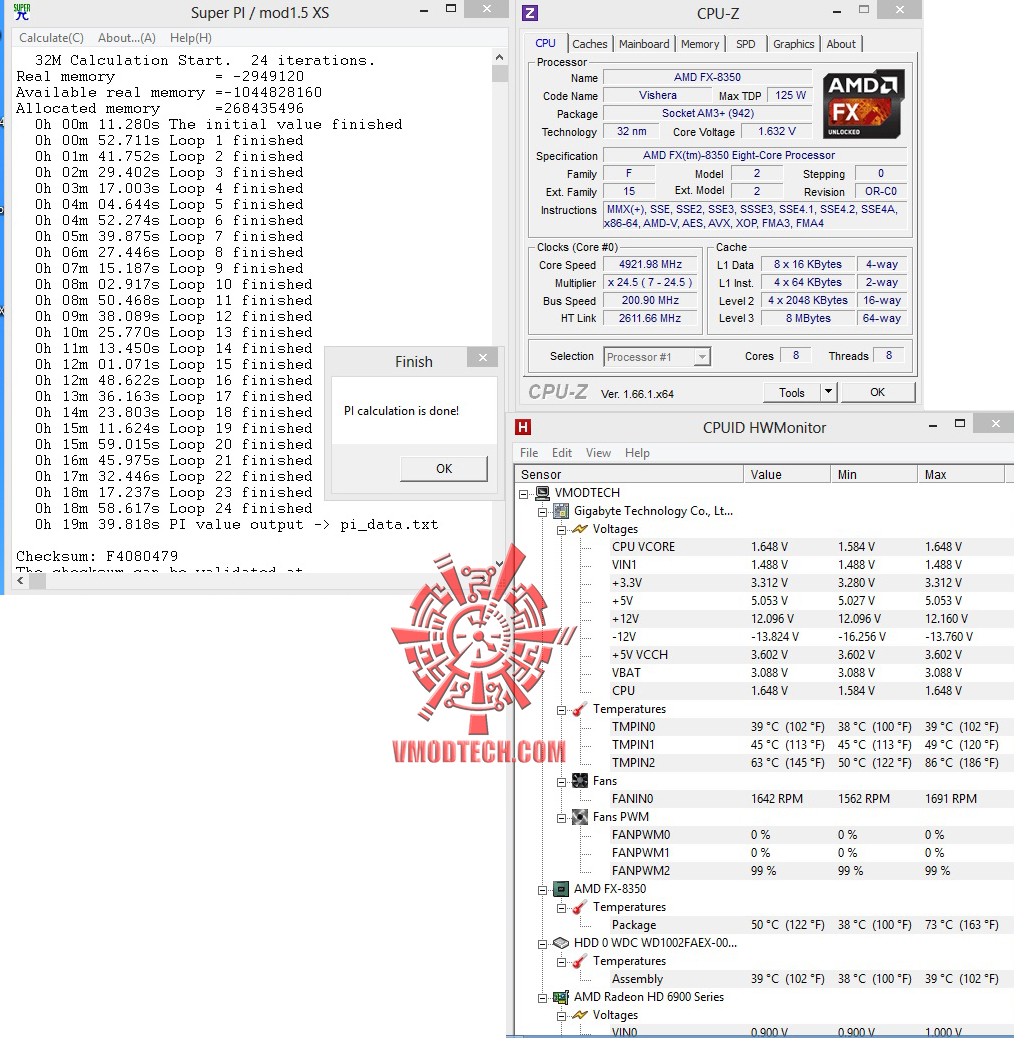
Task: Click the Voltages icon under AMD Radeon
Action: point(580,1015)
